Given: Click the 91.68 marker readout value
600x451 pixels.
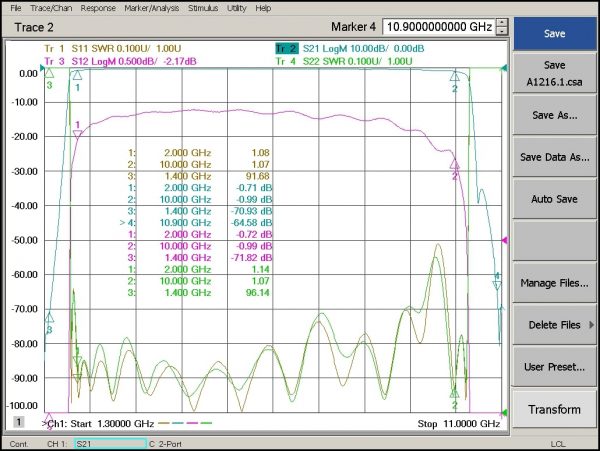Looking at the screenshot, I should (x=258, y=176).
